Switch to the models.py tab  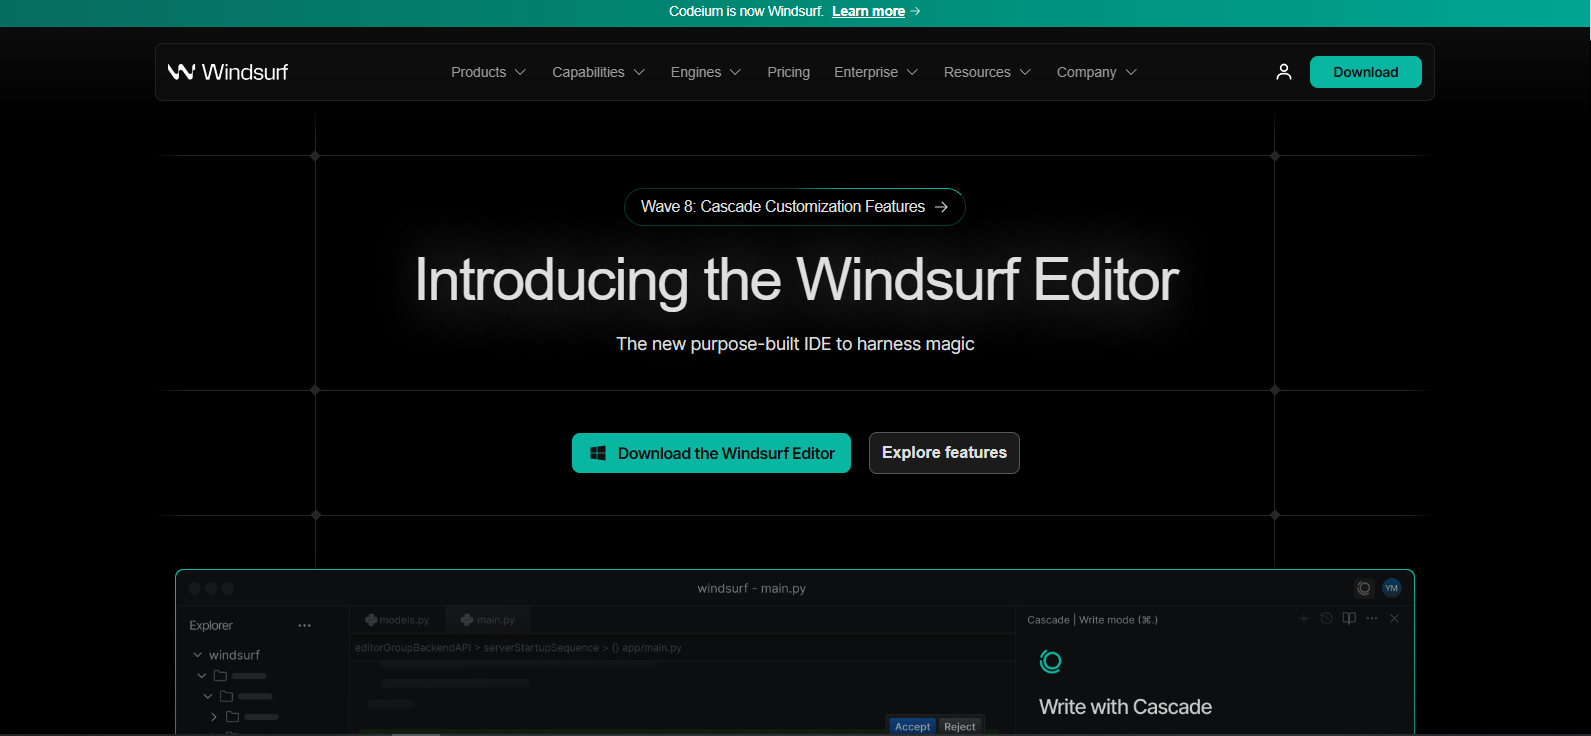pos(398,620)
